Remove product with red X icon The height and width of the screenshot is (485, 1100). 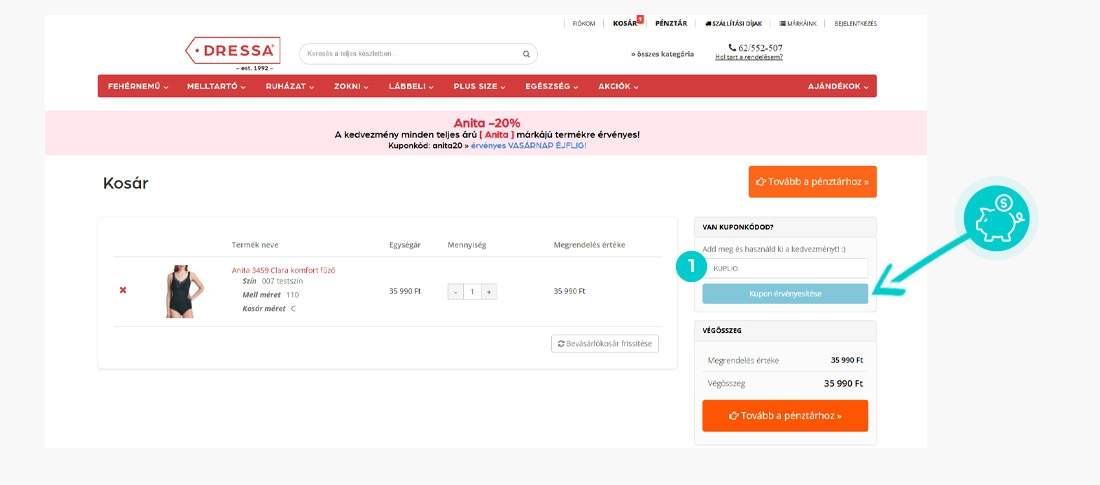tap(123, 290)
